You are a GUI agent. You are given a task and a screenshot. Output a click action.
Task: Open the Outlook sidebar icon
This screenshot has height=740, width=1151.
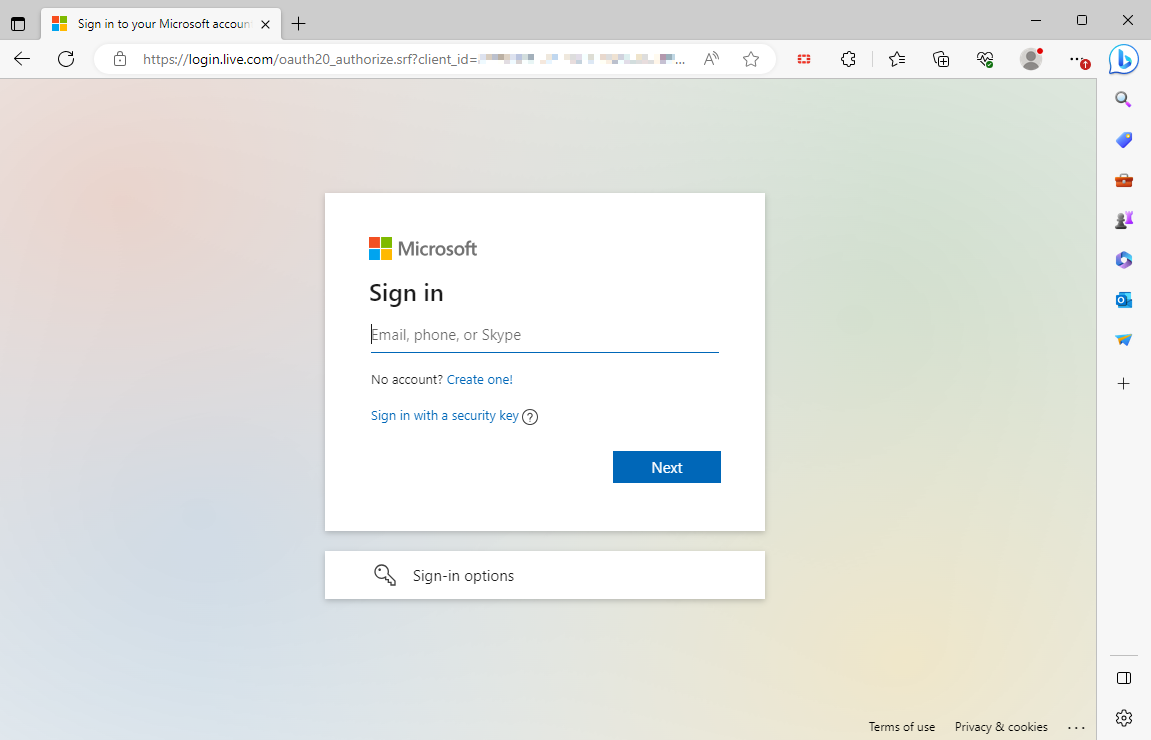coord(1123,300)
